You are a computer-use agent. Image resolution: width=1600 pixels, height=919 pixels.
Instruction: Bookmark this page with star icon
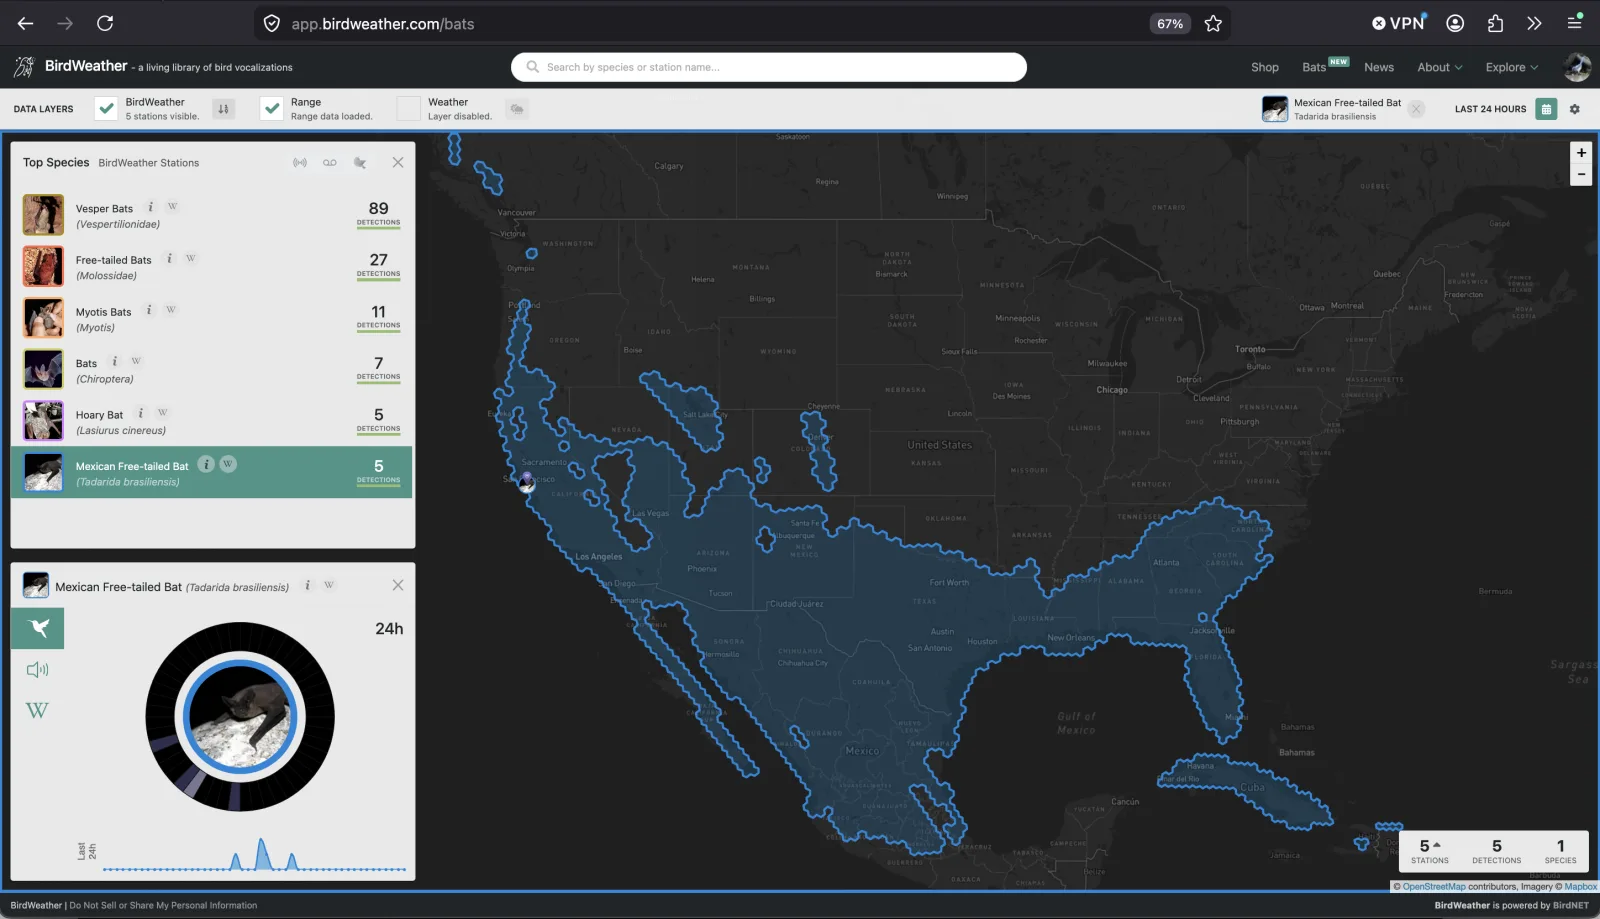point(1213,23)
